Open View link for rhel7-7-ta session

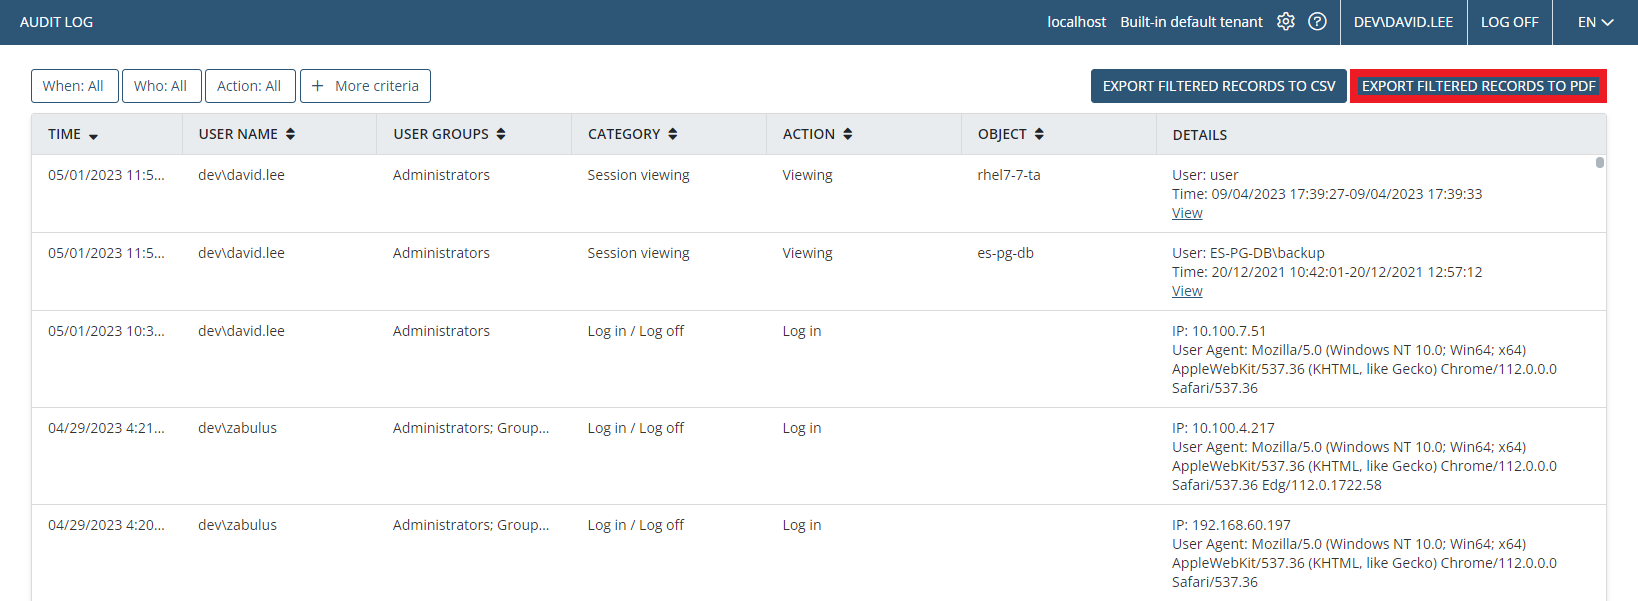(1187, 213)
